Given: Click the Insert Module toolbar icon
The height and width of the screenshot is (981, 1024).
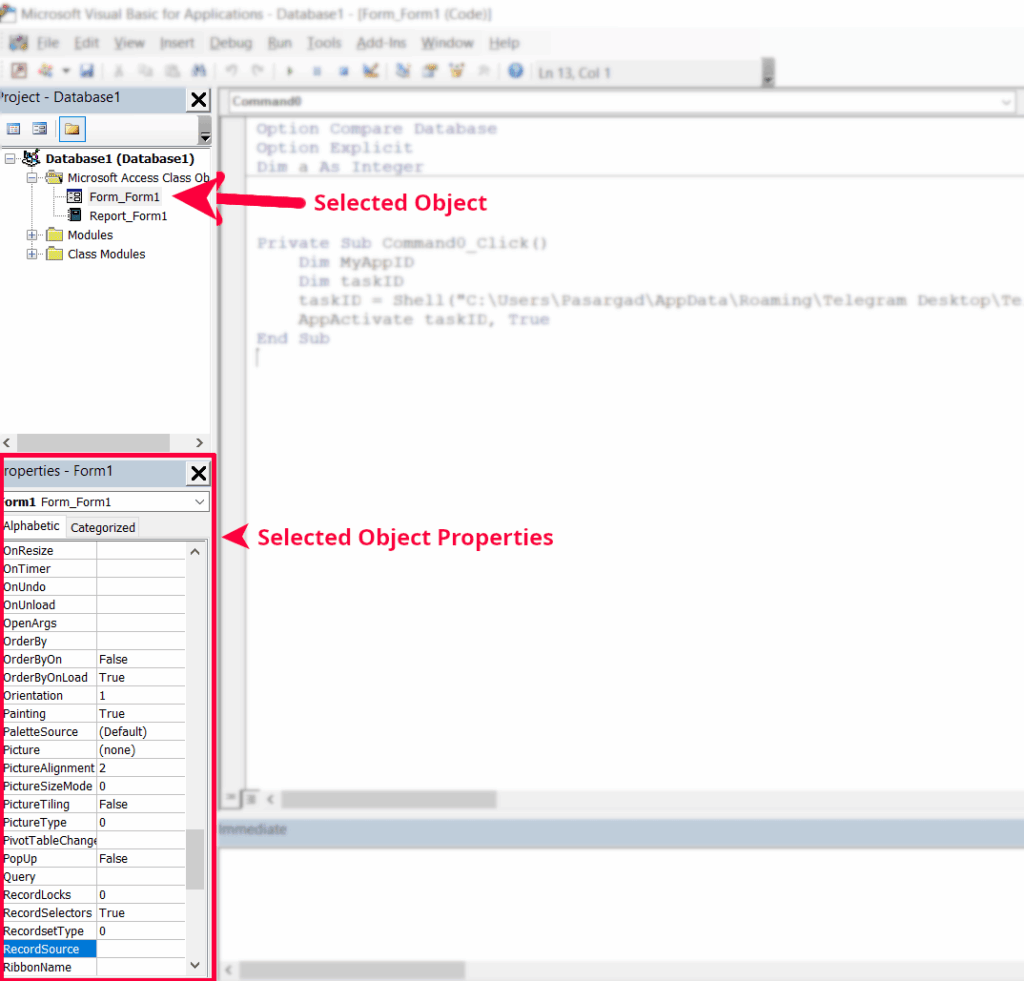Looking at the screenshot, I should (x=45, y=71).
